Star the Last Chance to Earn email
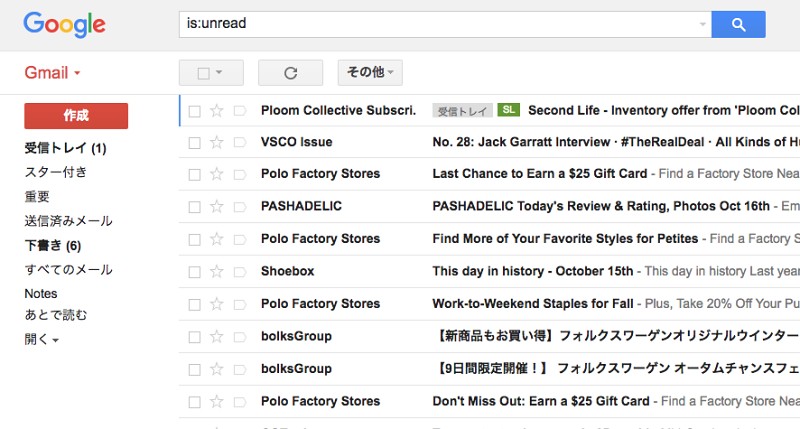Screen dimensions: 800x429 point(217,174)
